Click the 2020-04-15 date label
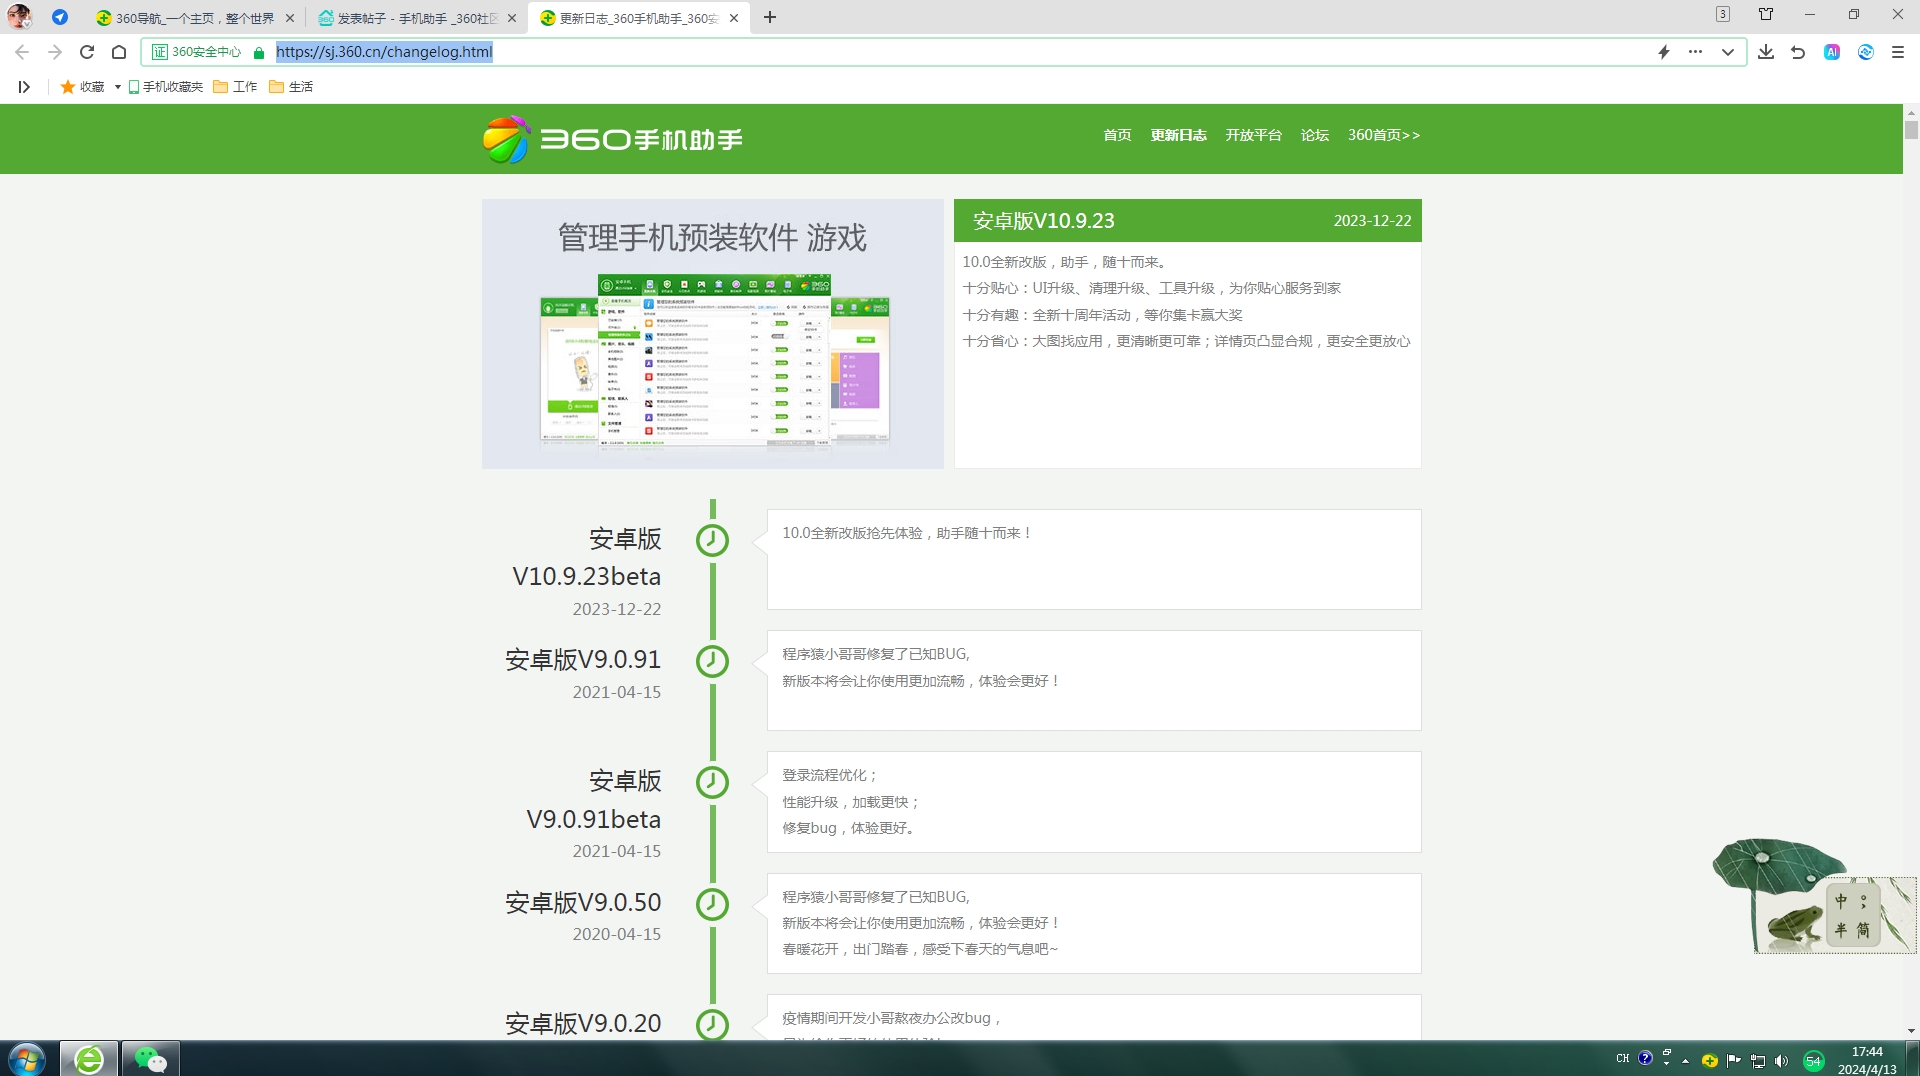 point(616,934)
